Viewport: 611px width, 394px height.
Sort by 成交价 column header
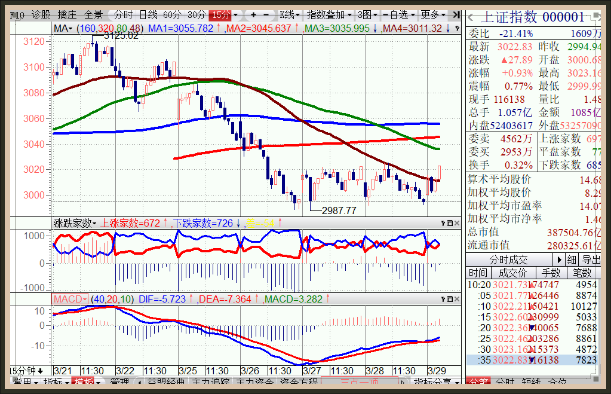tap(513, 273)
